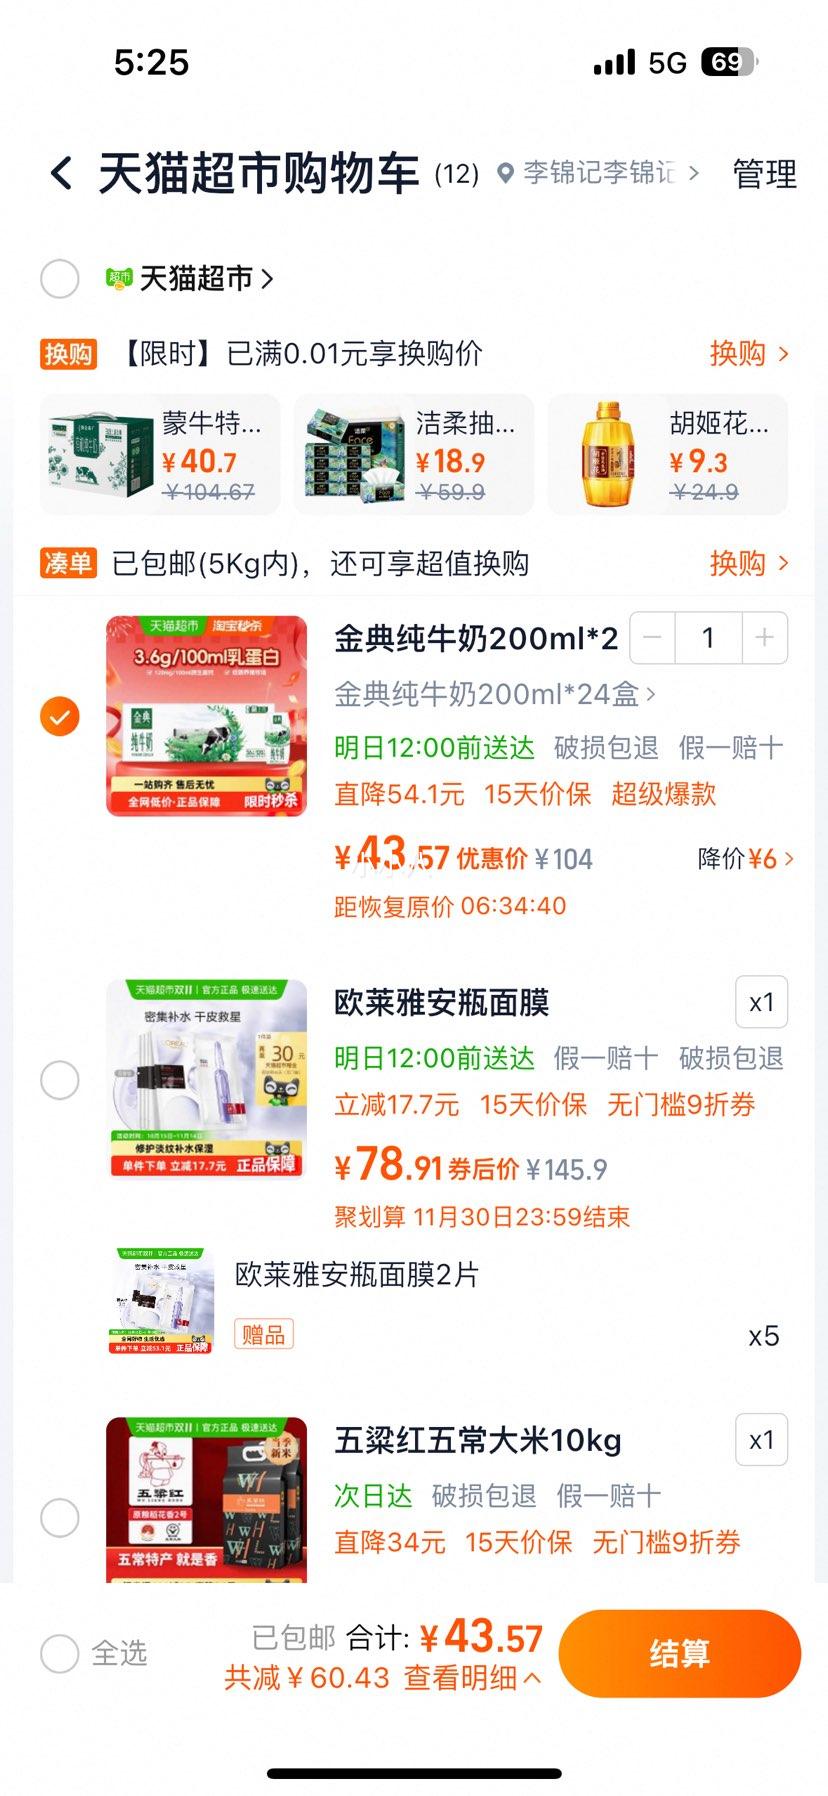This screenshot has width=828, height=1796.
Task: Tap the 凑单 orange tag icon
Action: pyautogui.click(x=68, y=564)
